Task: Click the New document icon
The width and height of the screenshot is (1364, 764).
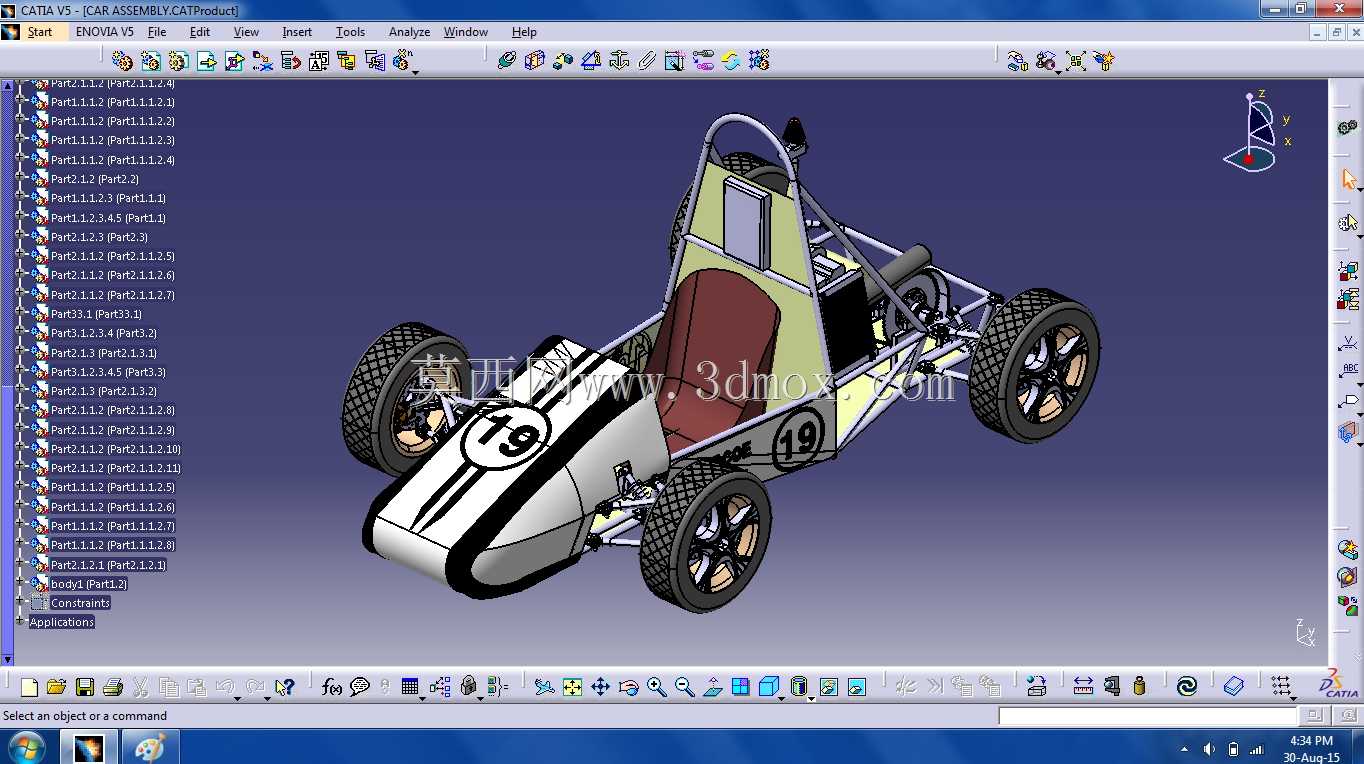Action: pos(29,687)
